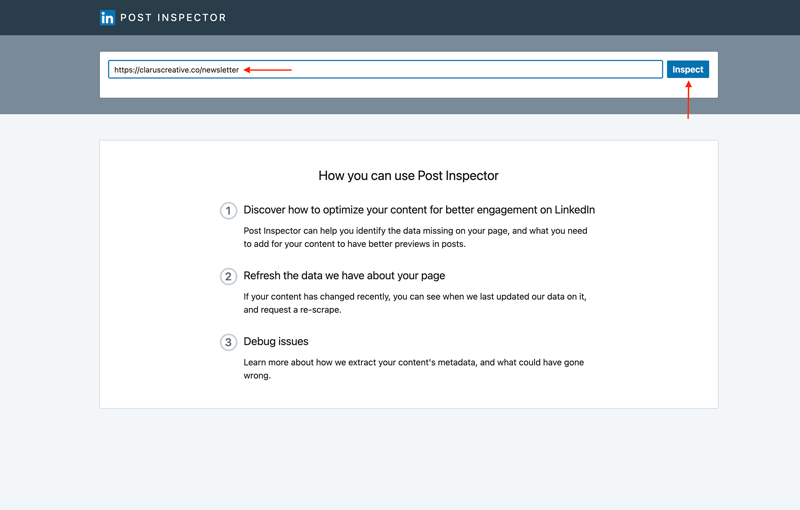The height and width of the screenshot is (510, 800).
Task: Click the 'How you can use Post Inspector' heading
Action: pyautogui.click(x=408, y=175)
